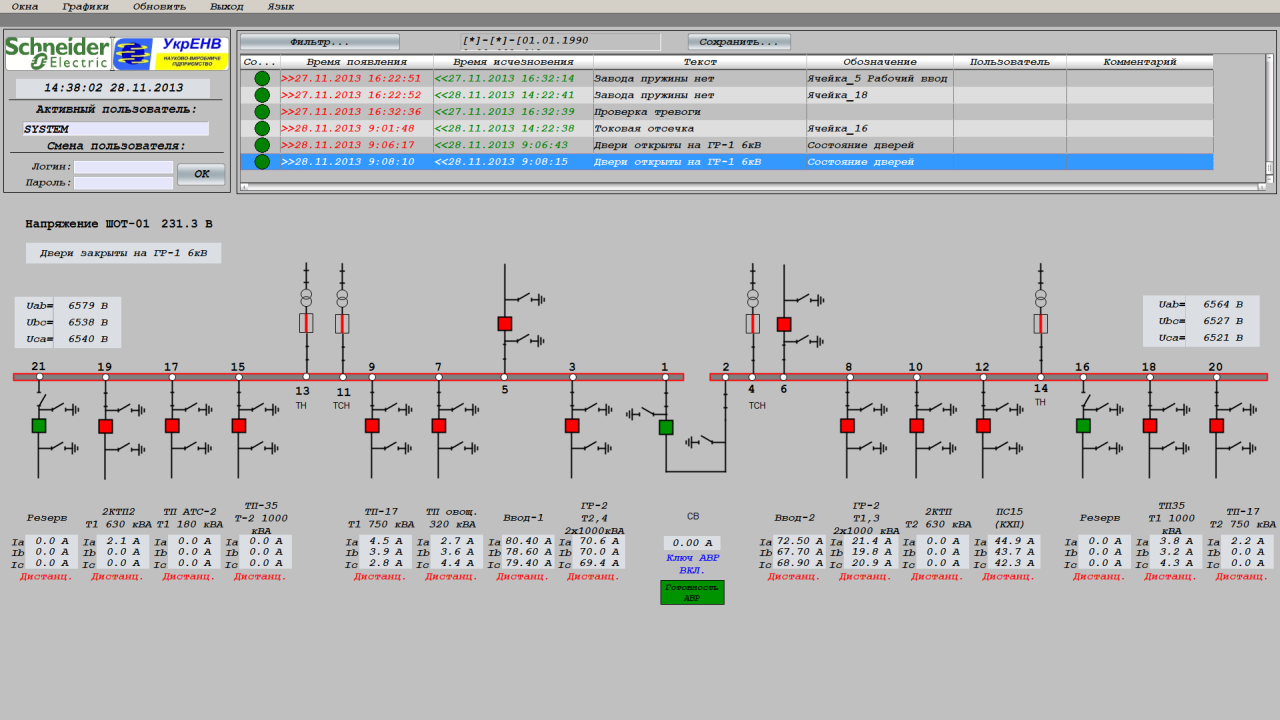Select the highlighted 9:08:10 alarm row

click(x=700, y=162)
